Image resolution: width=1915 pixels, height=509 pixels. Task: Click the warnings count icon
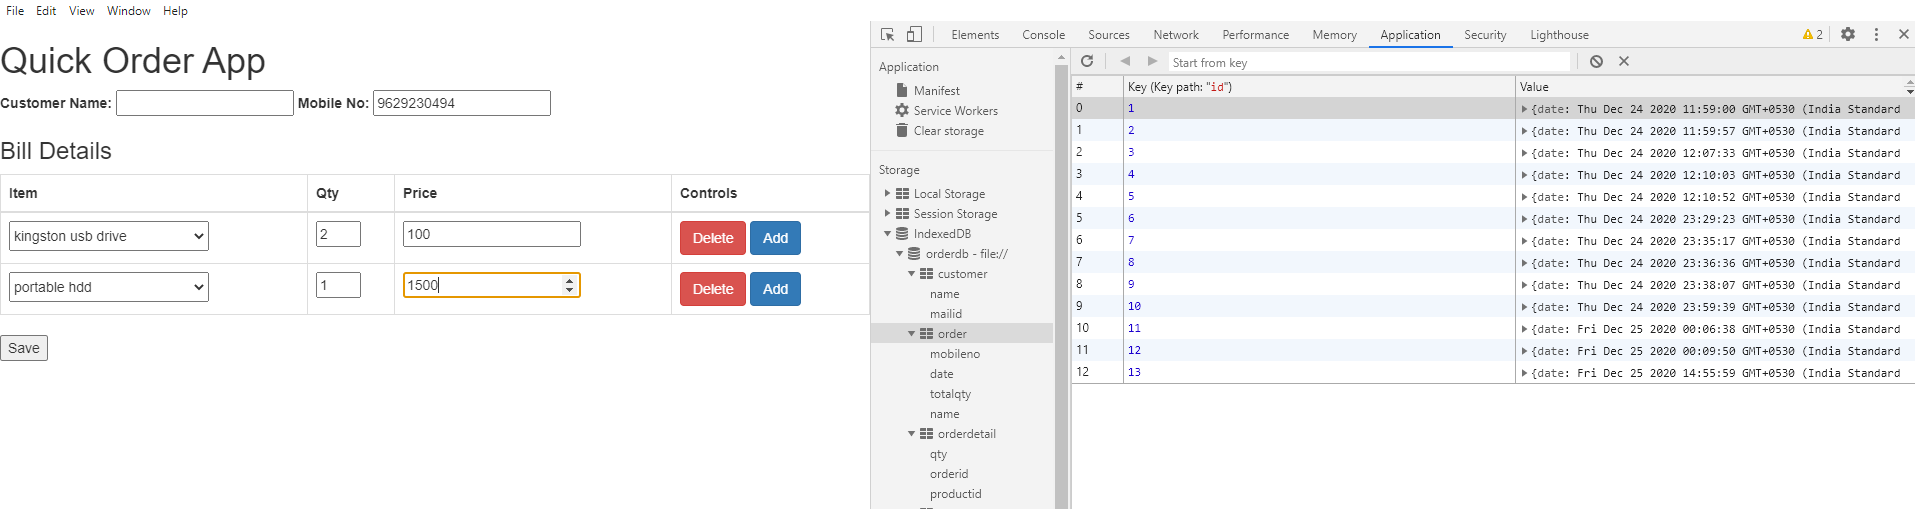click(x=1812, y=34)
